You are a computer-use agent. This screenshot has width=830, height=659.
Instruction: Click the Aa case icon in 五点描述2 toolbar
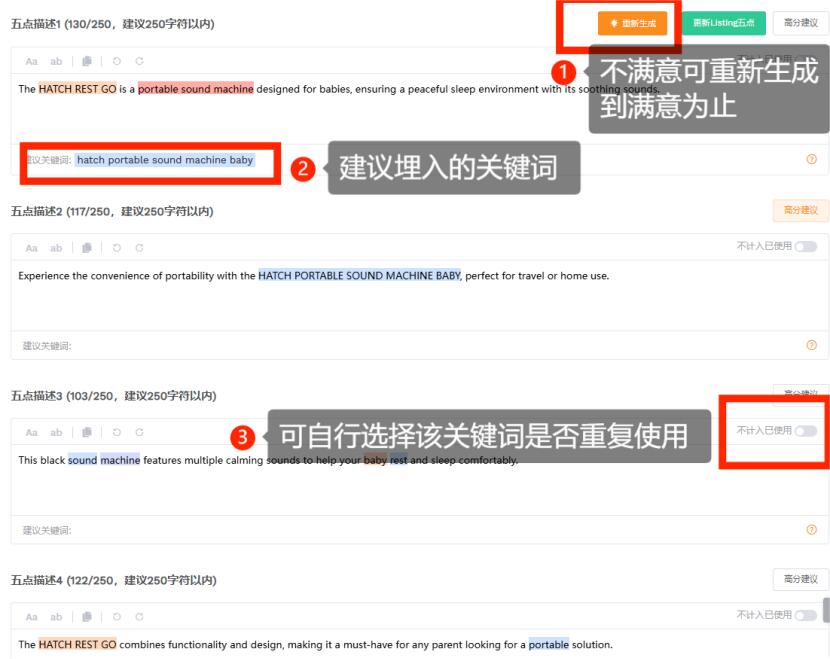pos(31,248)
